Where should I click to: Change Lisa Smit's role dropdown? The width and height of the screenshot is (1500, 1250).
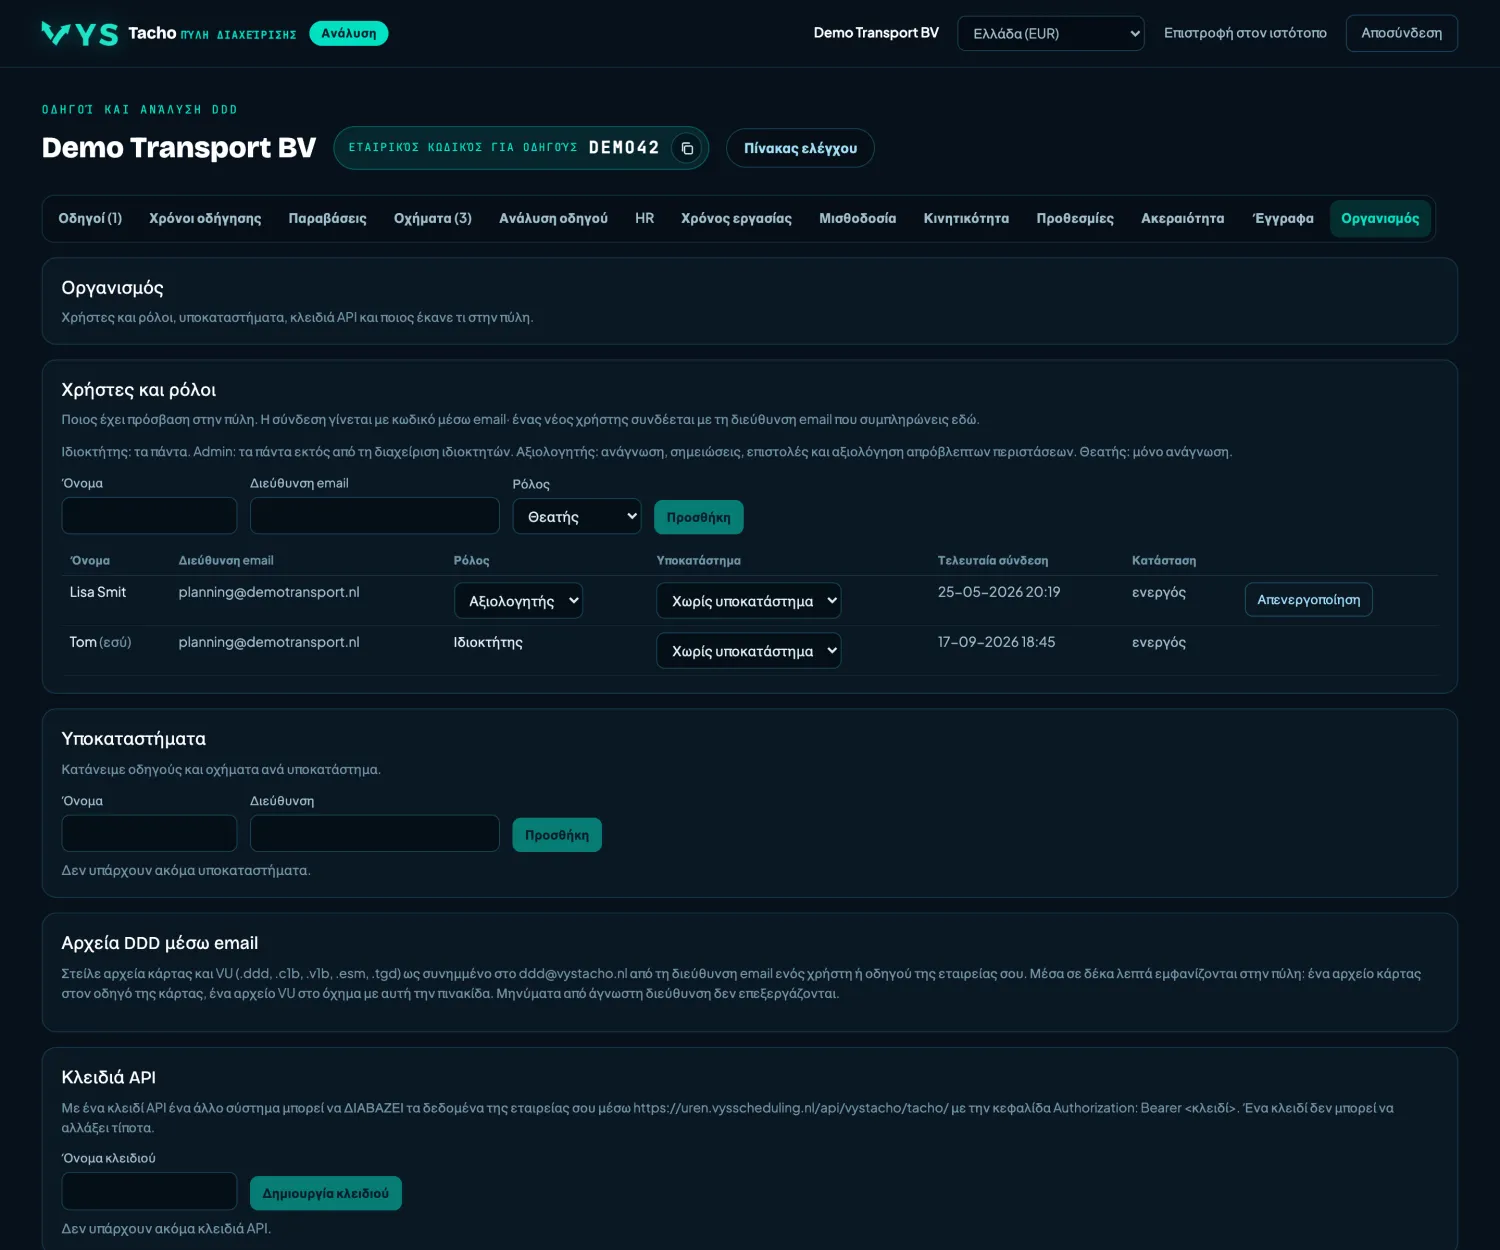(518, 601)
